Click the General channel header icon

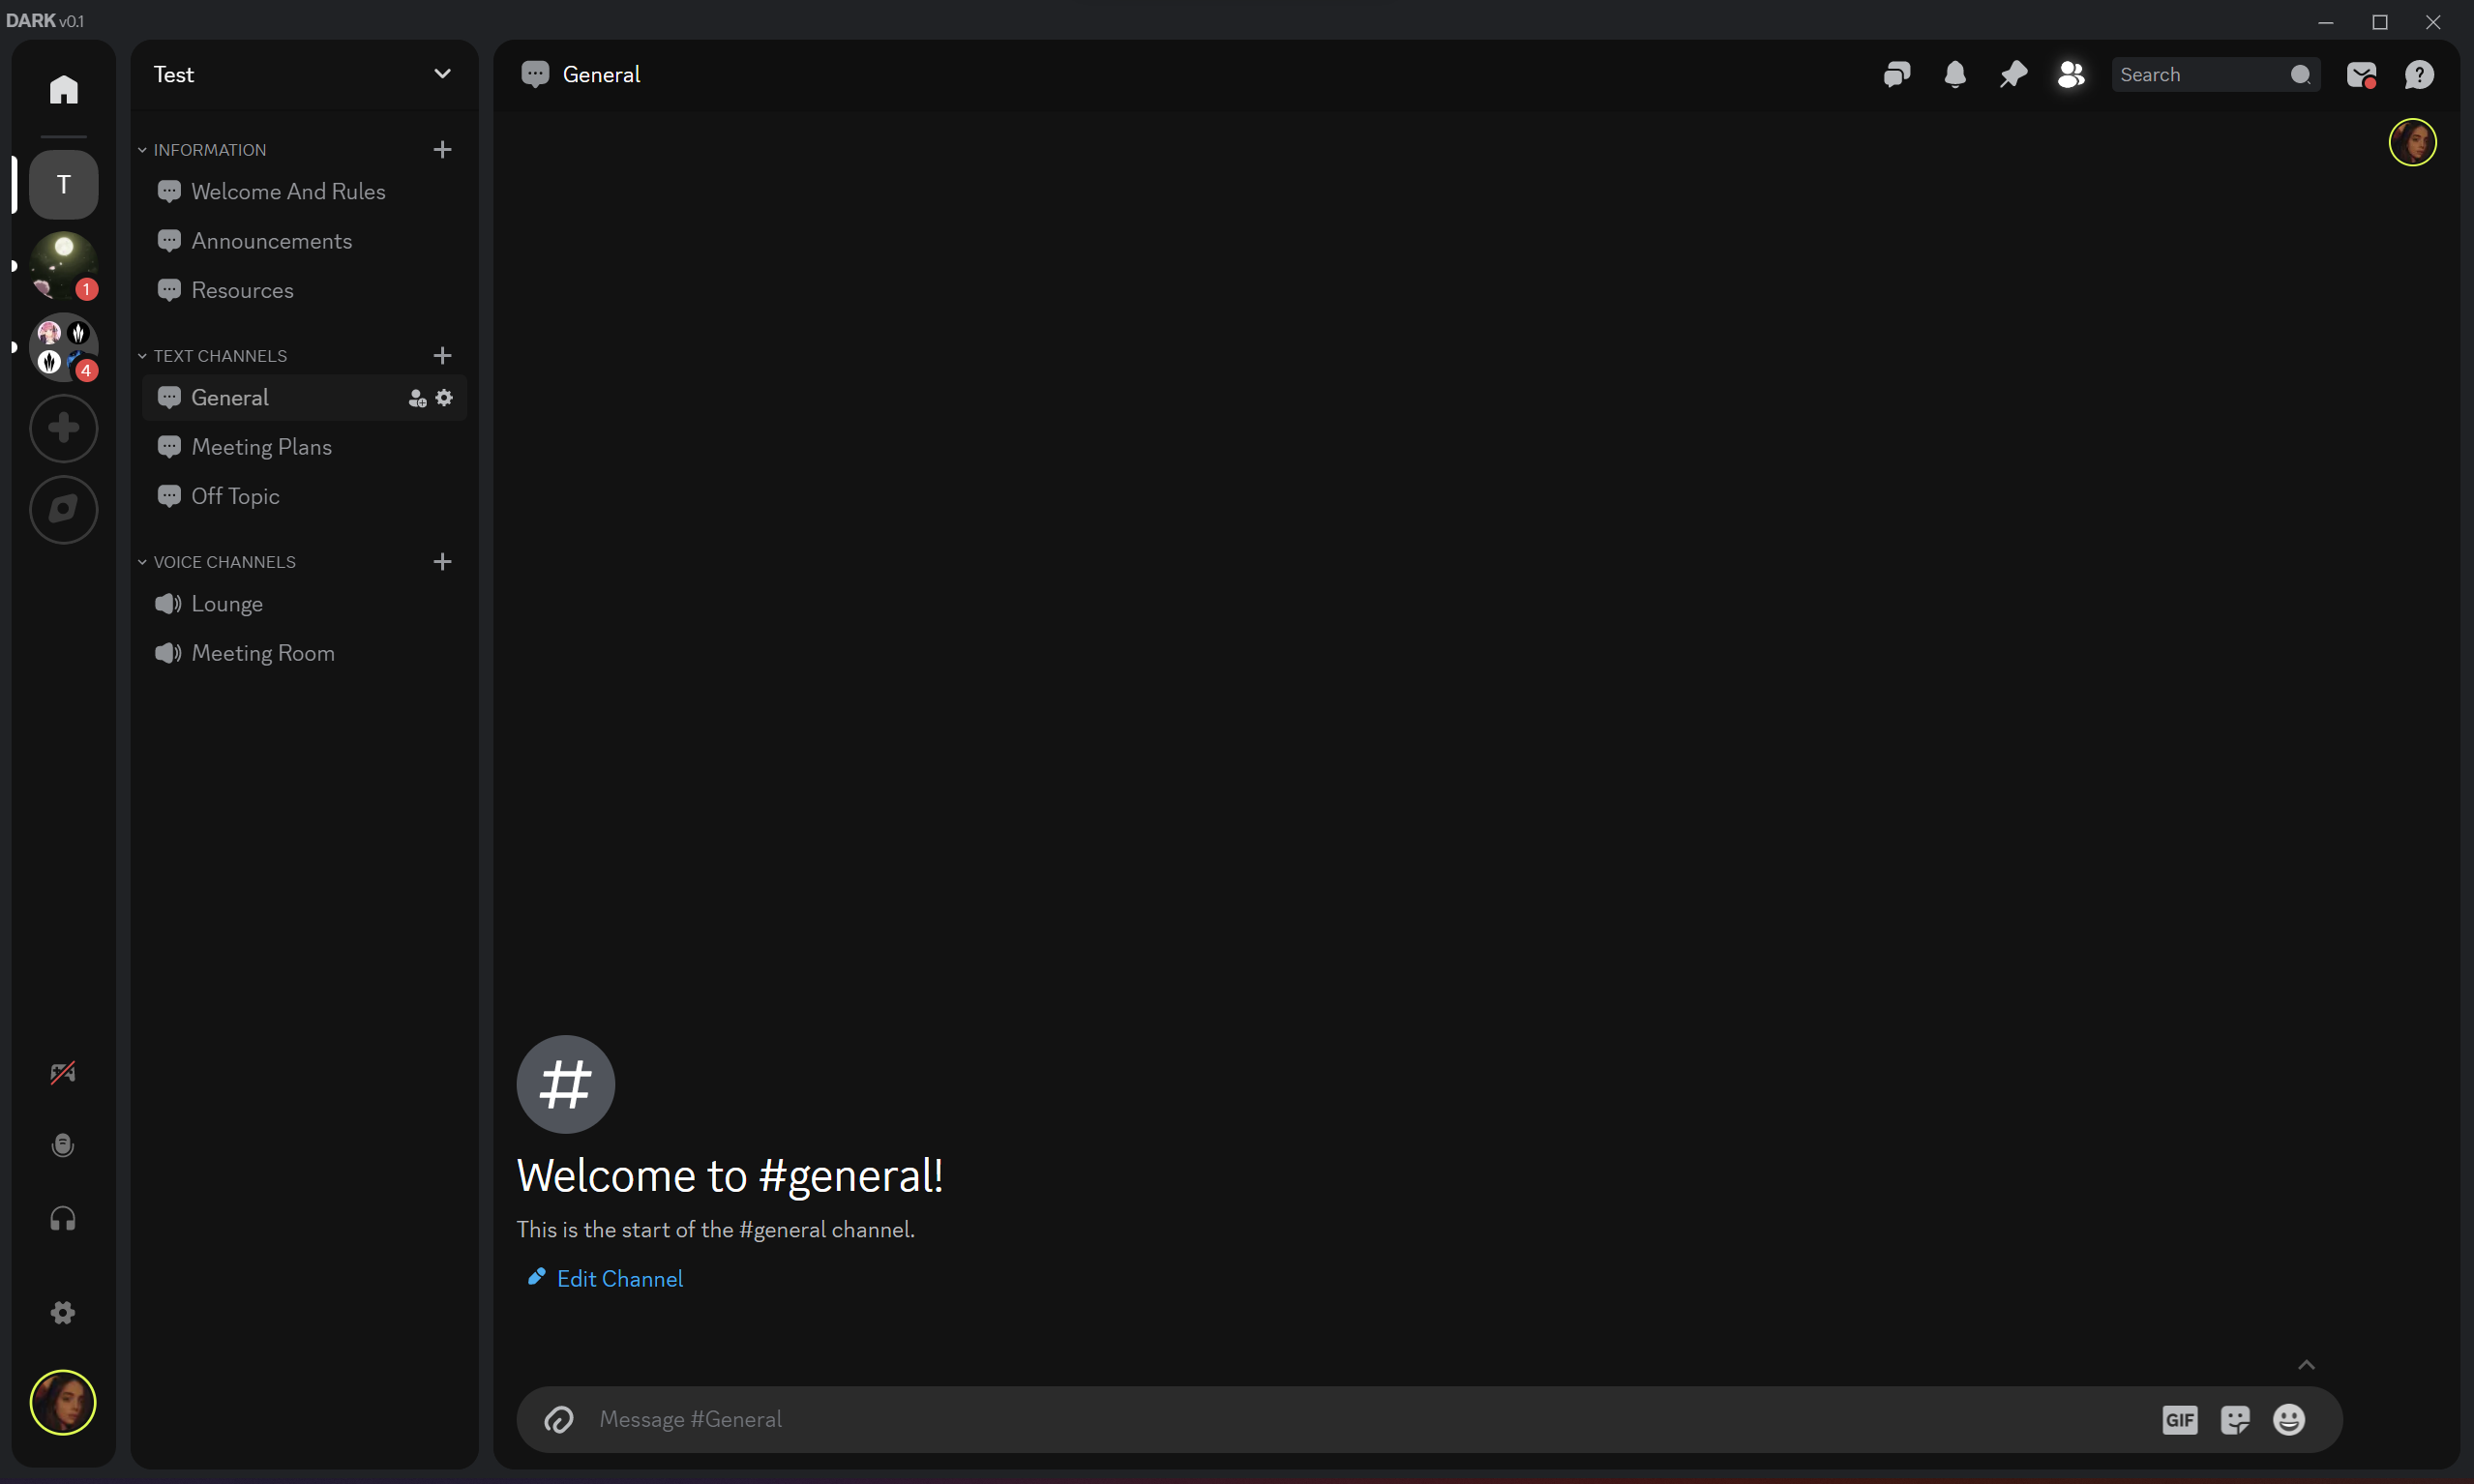coord(535,74)
